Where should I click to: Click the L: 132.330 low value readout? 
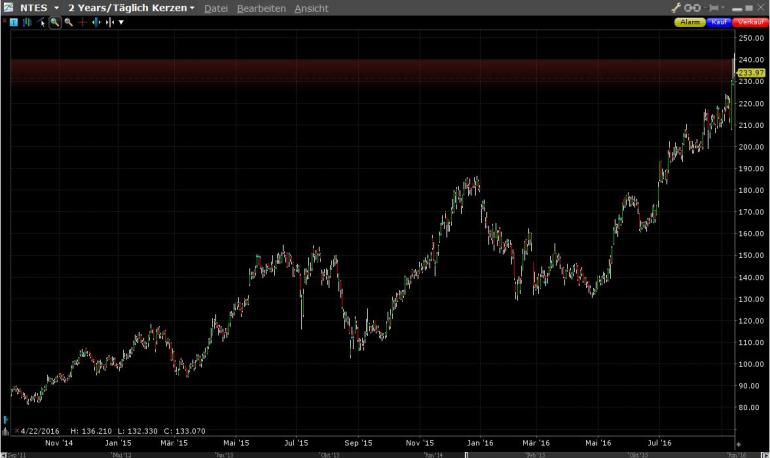pos(138,431)
